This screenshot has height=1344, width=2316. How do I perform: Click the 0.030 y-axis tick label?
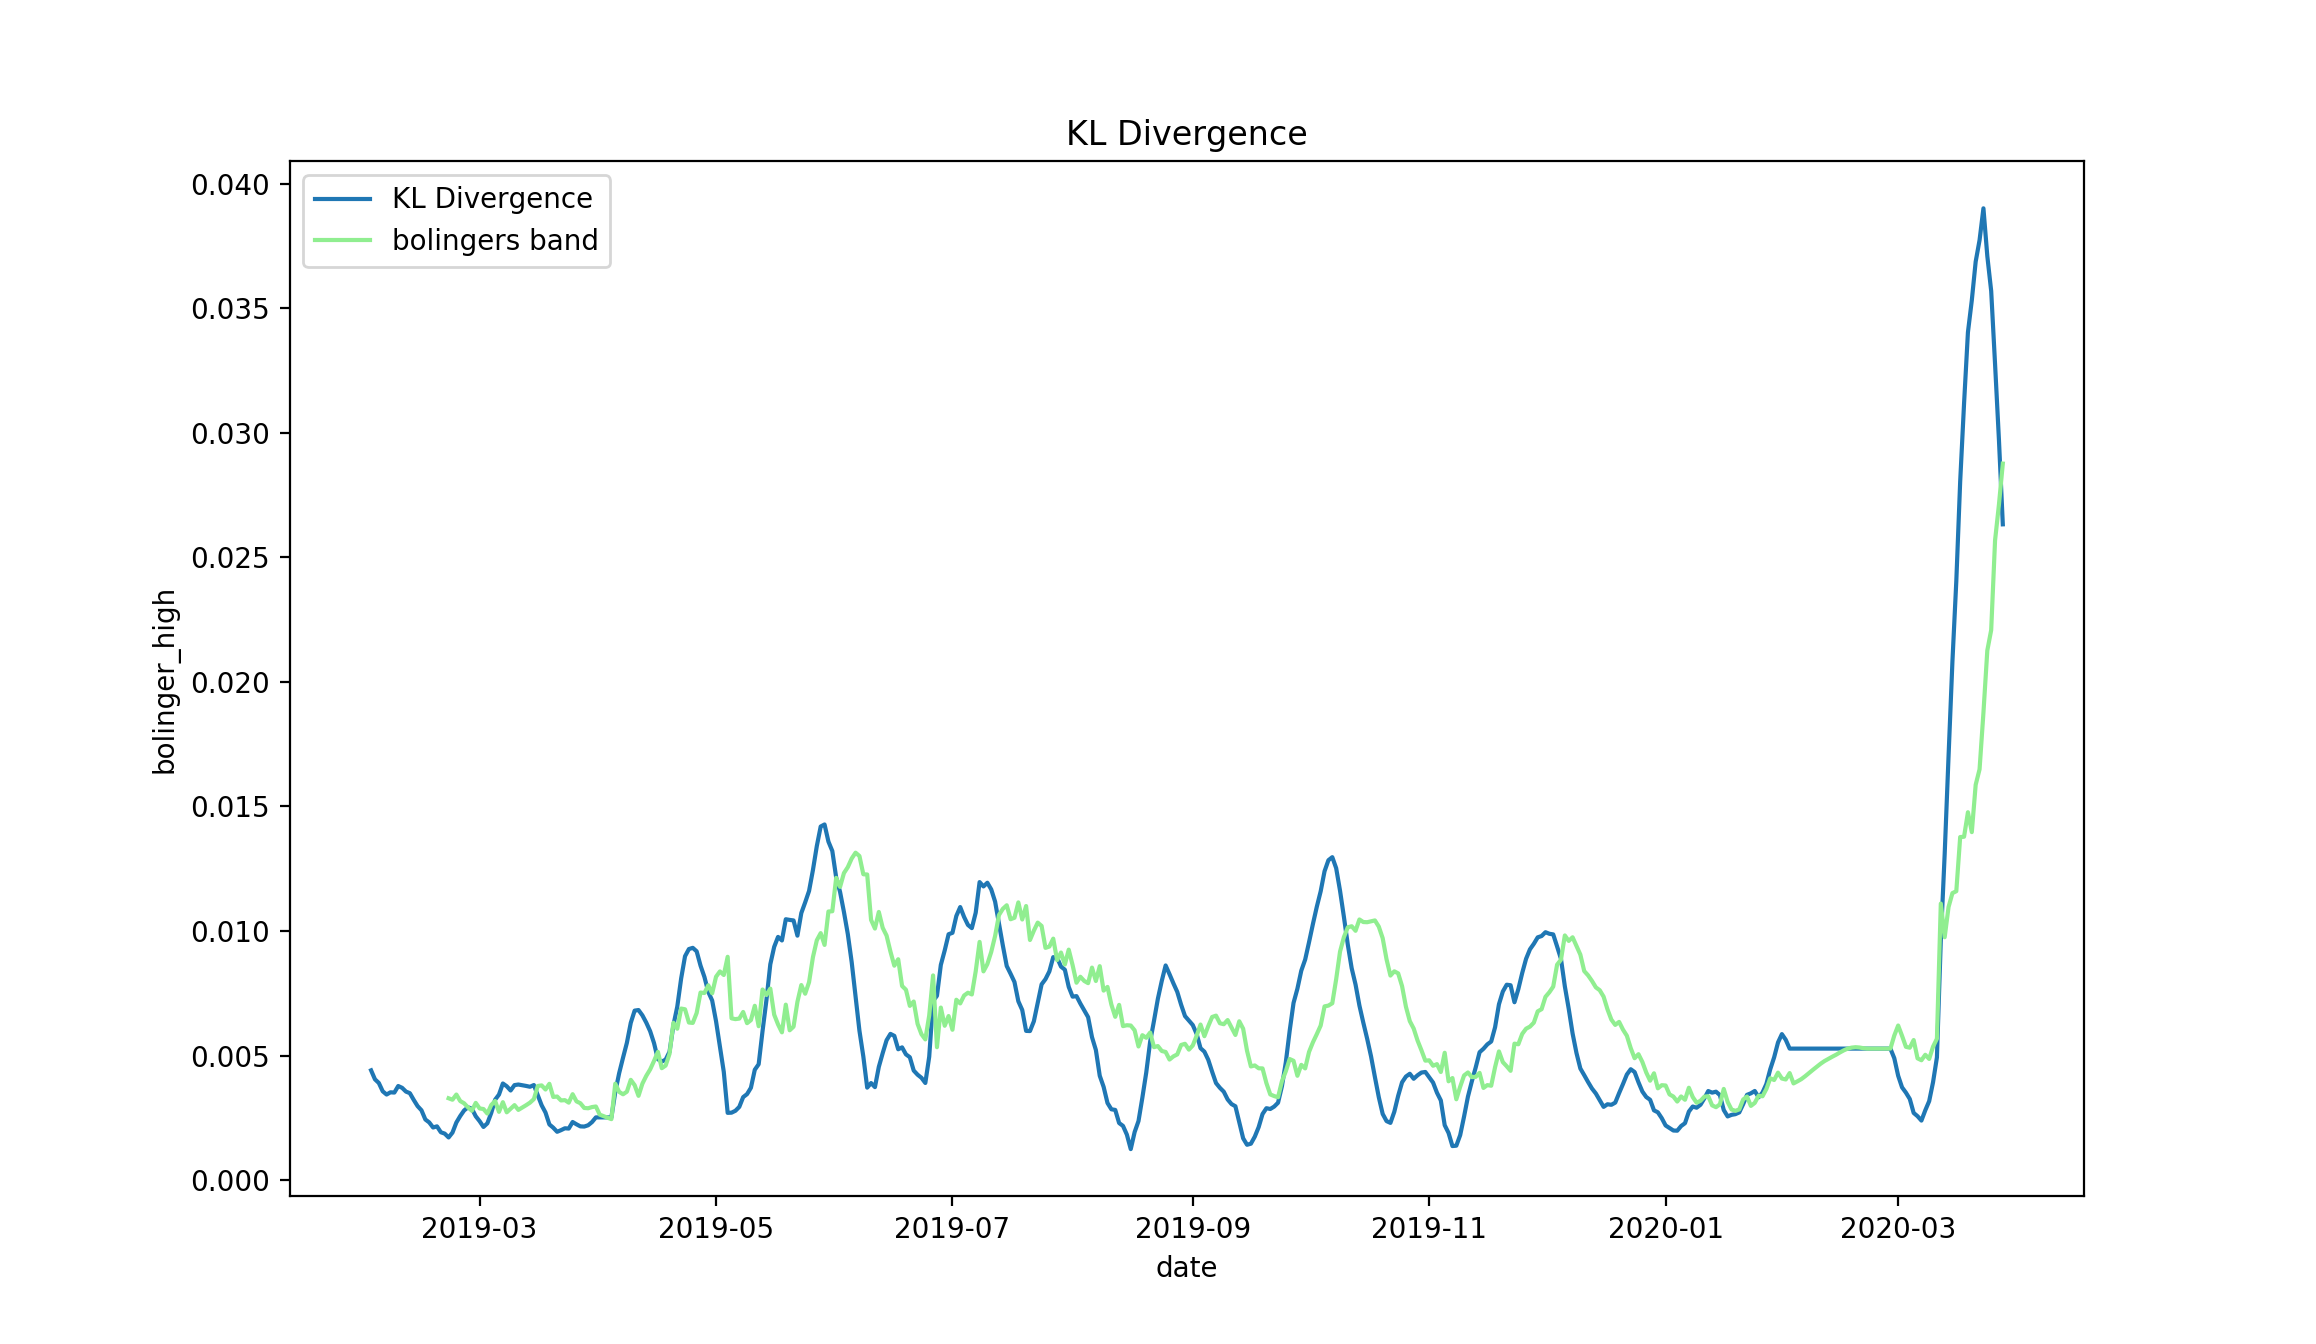(231, 434)
